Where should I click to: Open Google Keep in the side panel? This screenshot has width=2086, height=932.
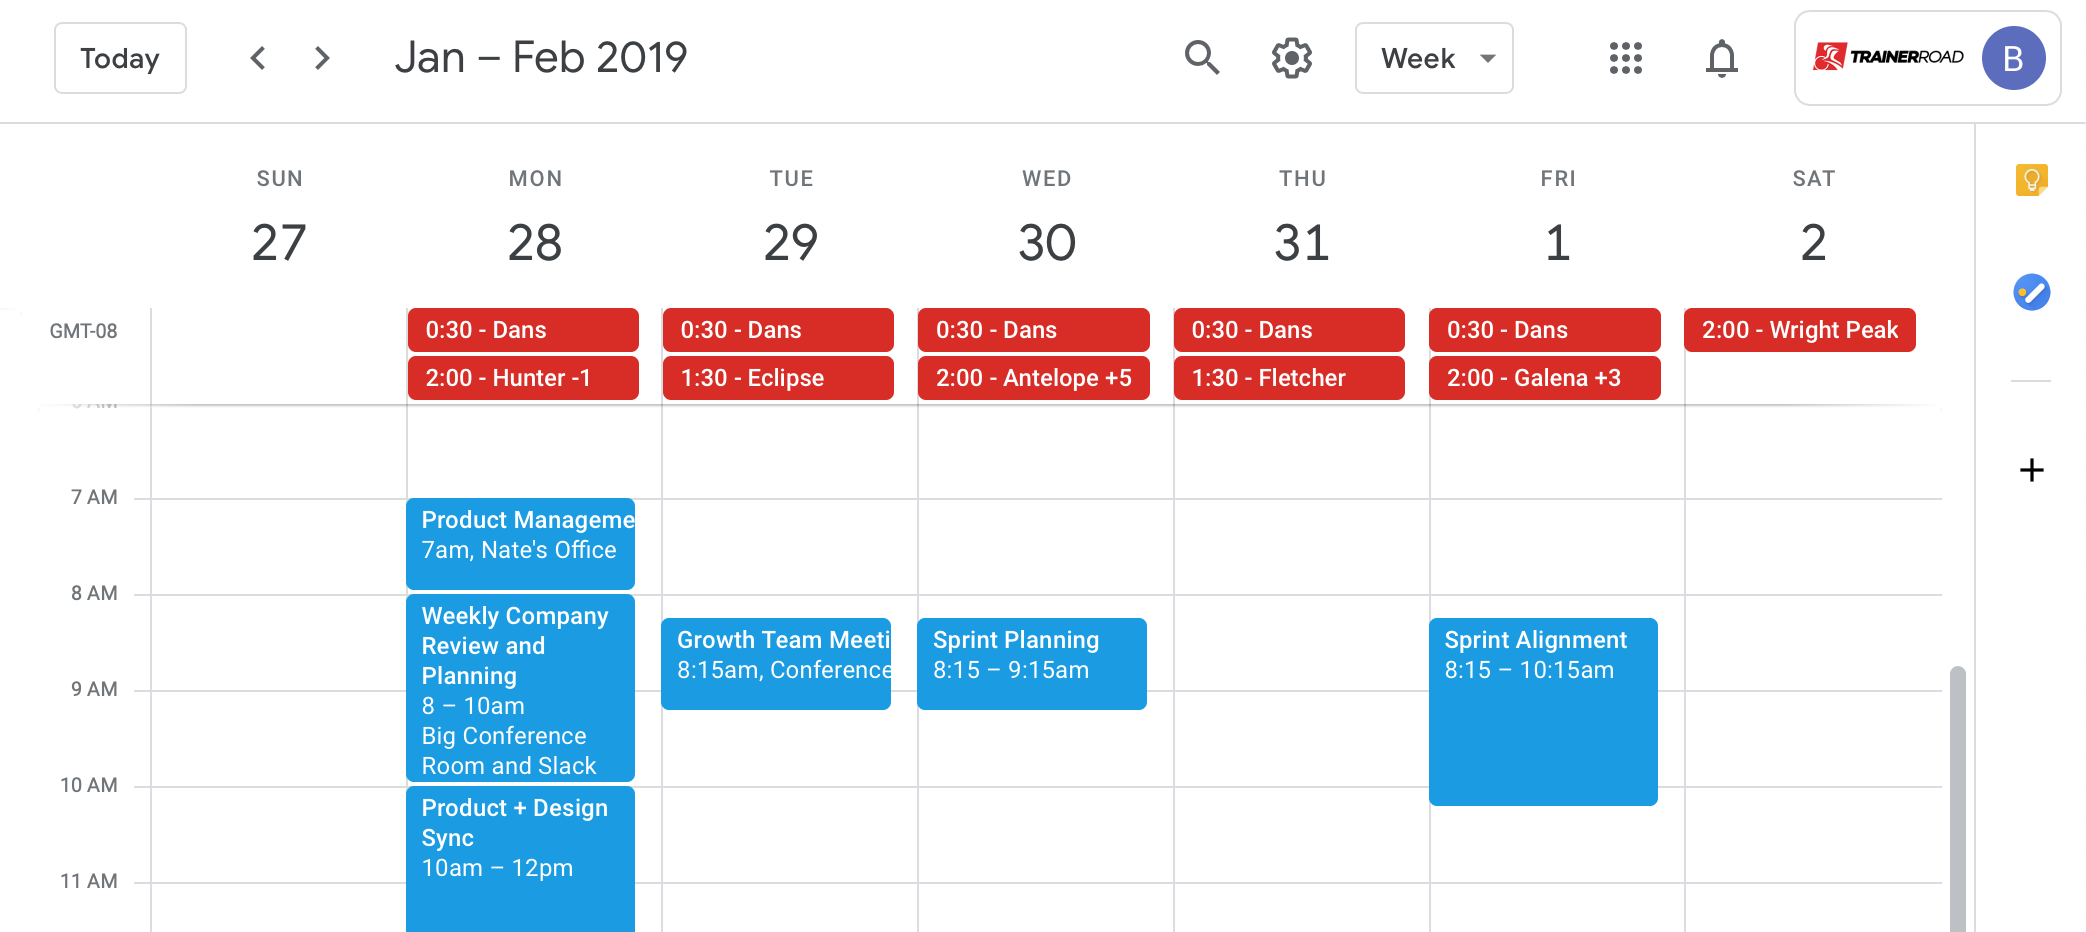2032,181
